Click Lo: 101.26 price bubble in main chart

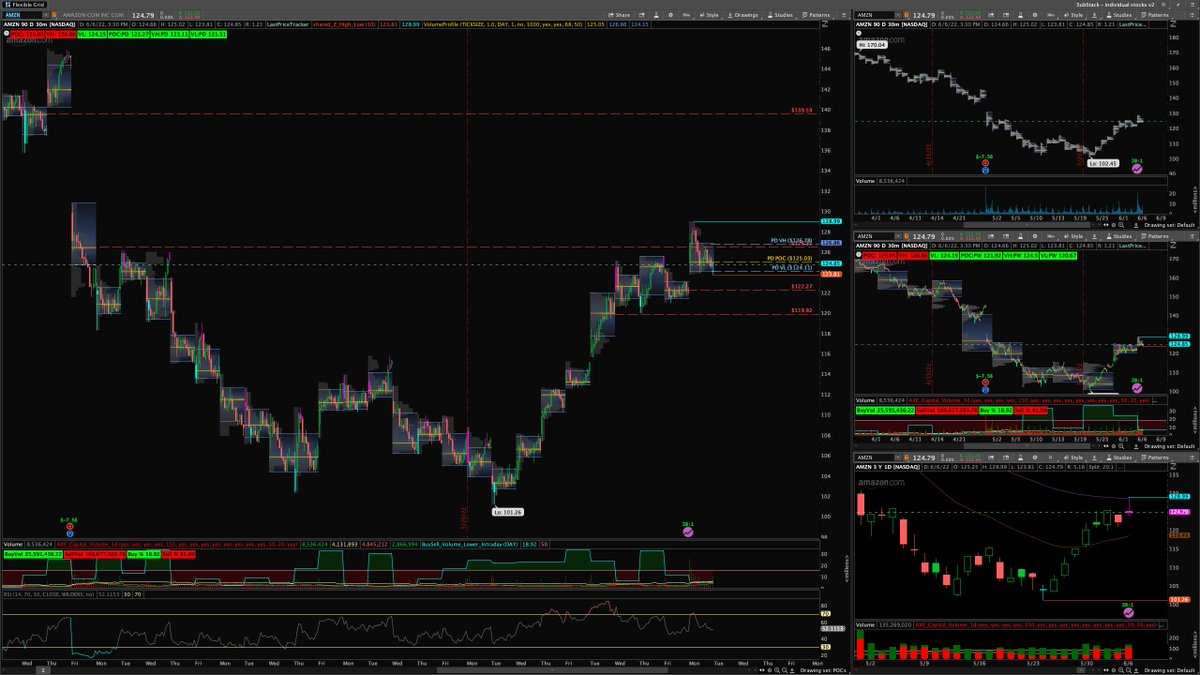507,511
